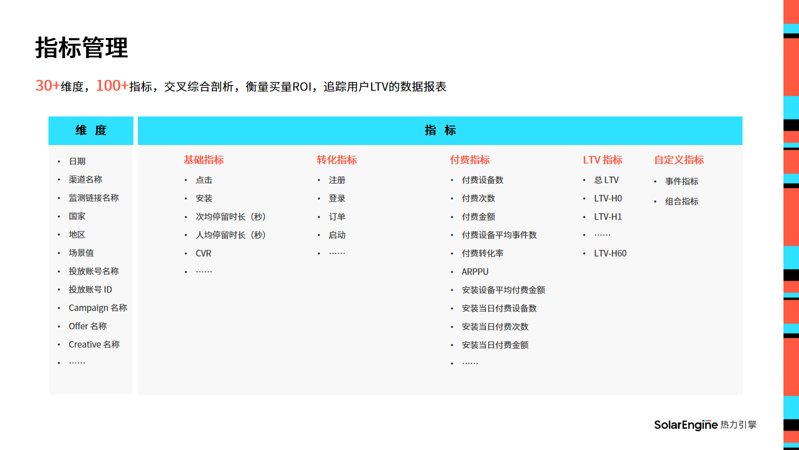Click the LTV-H0 metric

tap(608, 198)
